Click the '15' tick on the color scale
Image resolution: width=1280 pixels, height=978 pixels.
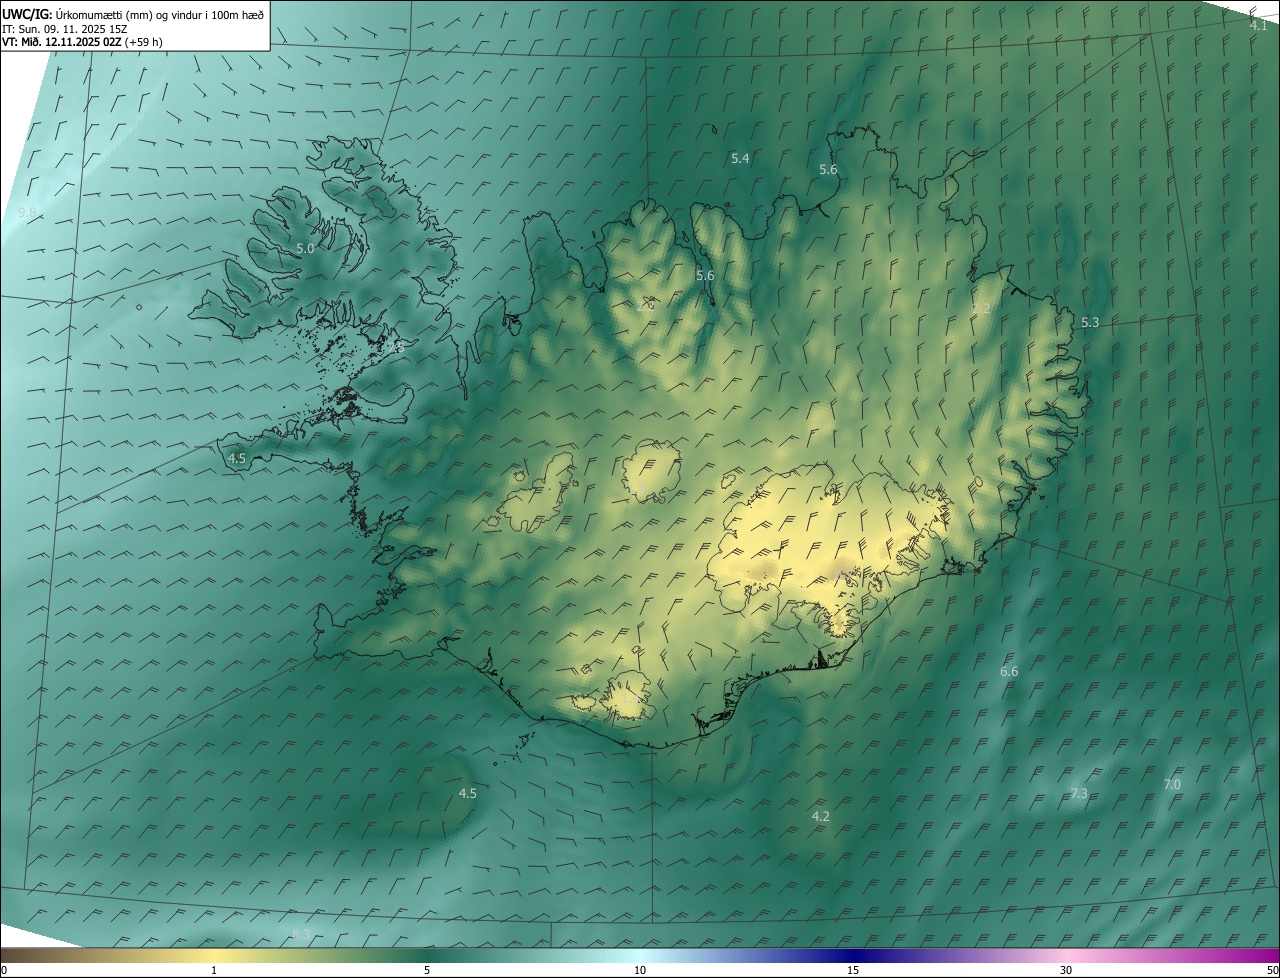point(853,970)
